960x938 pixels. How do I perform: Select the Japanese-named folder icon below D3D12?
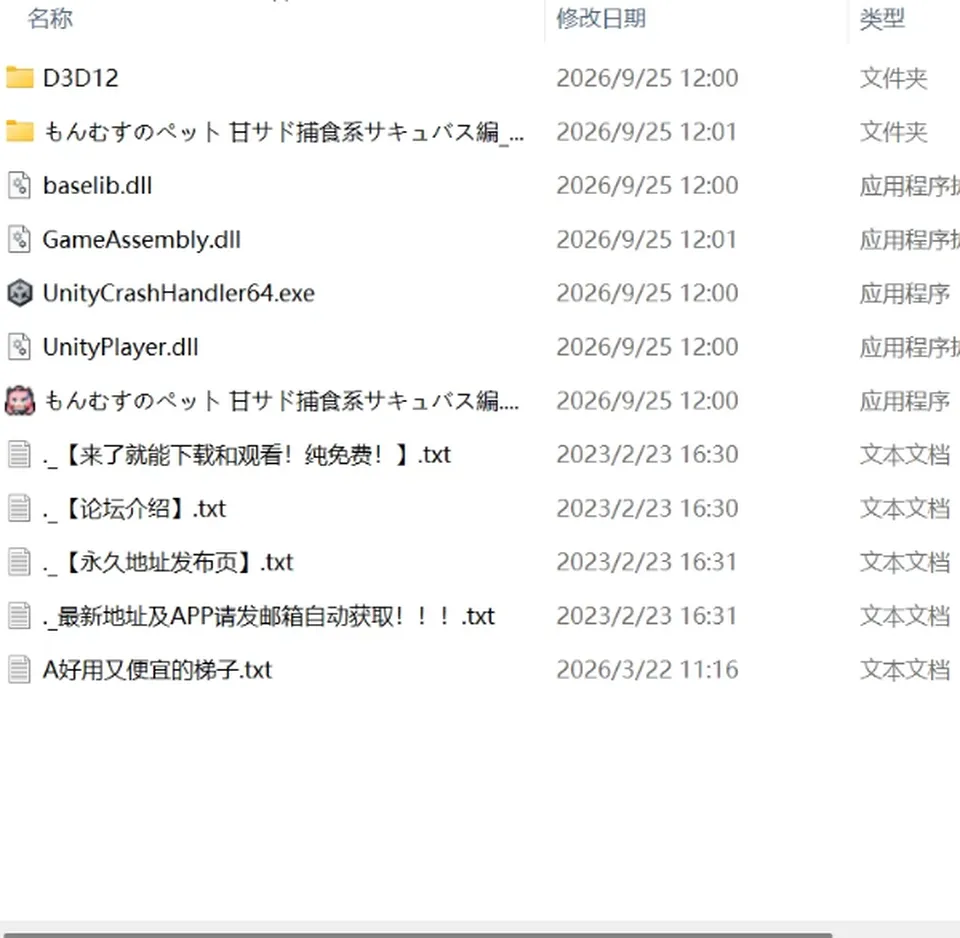pos(20,132)
